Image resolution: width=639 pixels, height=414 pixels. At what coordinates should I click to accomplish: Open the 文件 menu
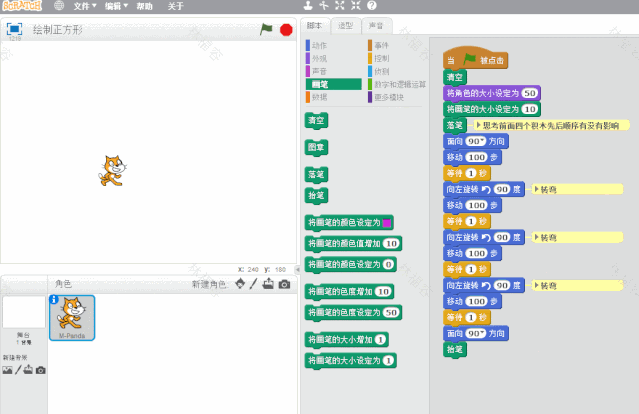click(x=84, y=6)
